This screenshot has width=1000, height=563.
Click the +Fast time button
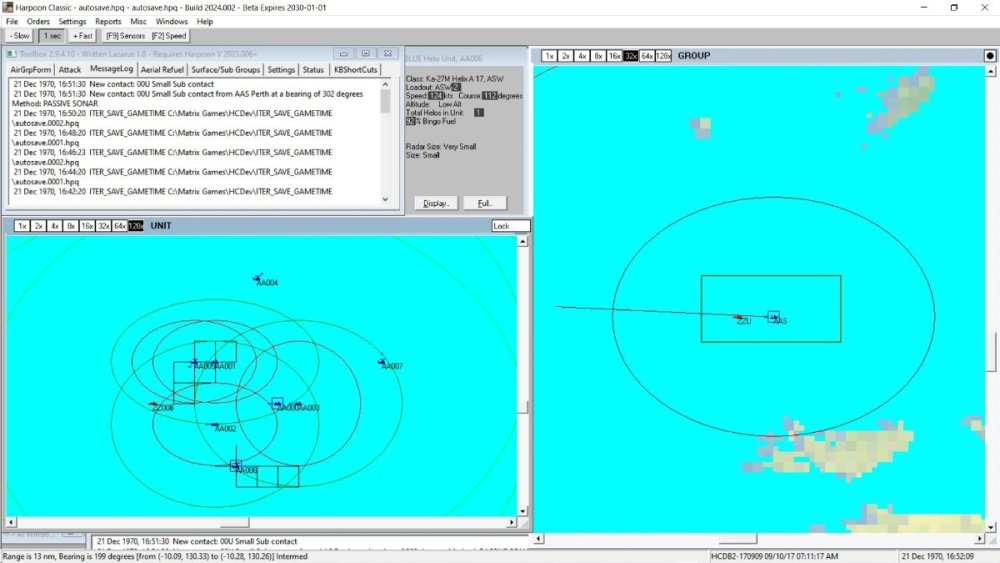[82, 36]
